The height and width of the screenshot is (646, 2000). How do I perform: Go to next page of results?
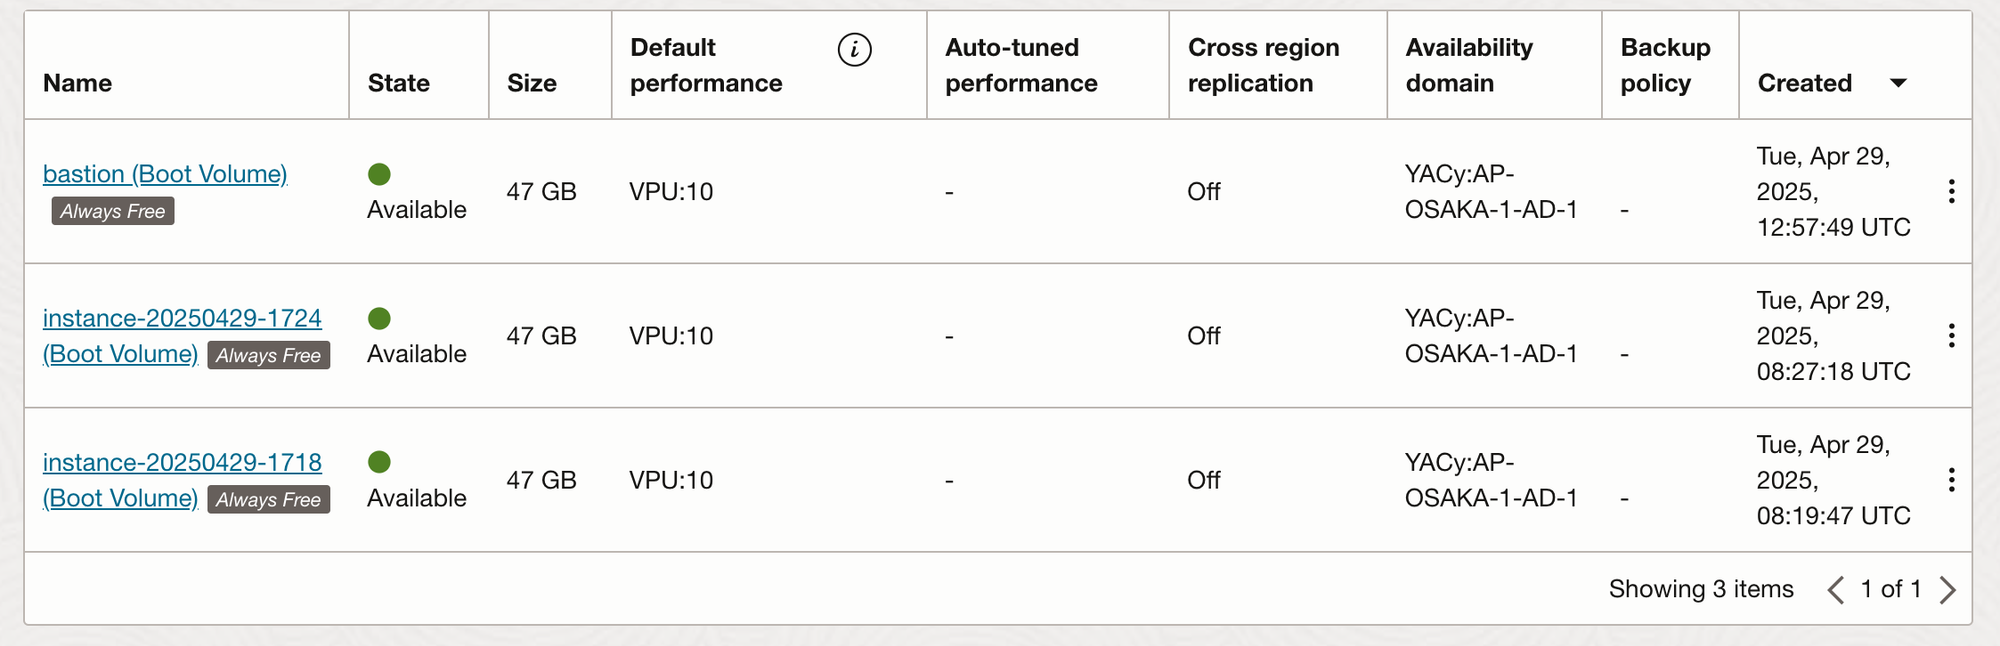[x=1947, y=590]
